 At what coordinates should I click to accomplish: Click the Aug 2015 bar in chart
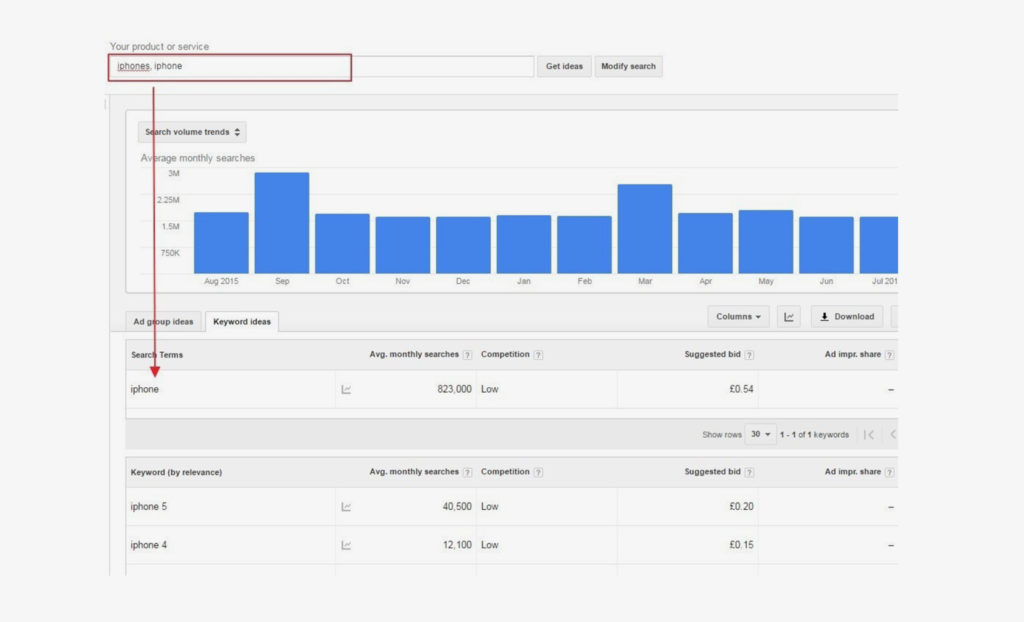(221, 242)
